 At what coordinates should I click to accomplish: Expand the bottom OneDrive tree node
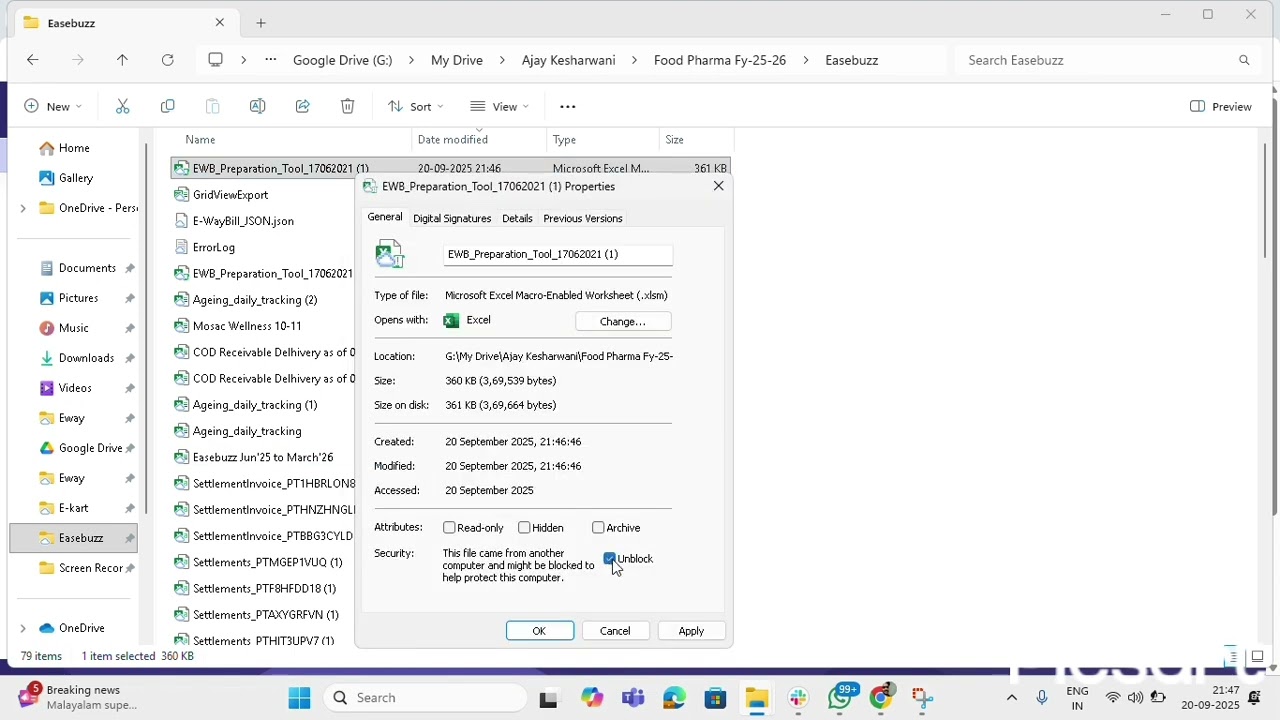23,628
